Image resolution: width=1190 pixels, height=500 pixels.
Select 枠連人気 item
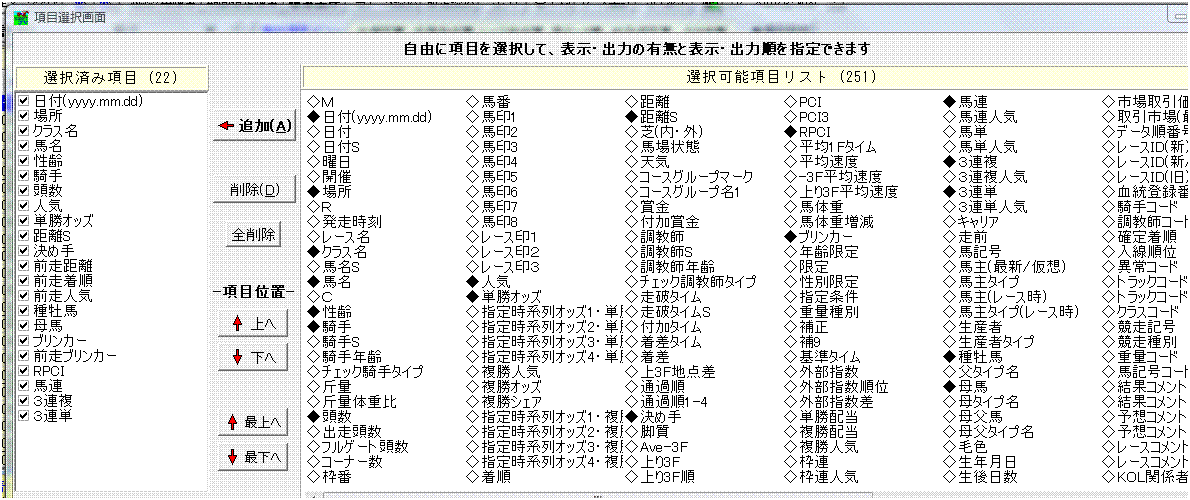(821, 477)
